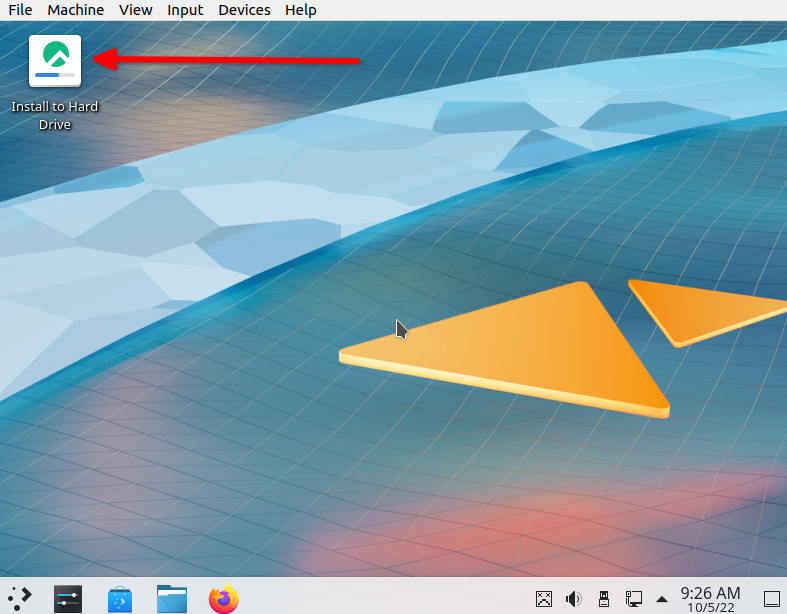Open the Input menu
The image size is (787, 614).
(x=185, y=10)
